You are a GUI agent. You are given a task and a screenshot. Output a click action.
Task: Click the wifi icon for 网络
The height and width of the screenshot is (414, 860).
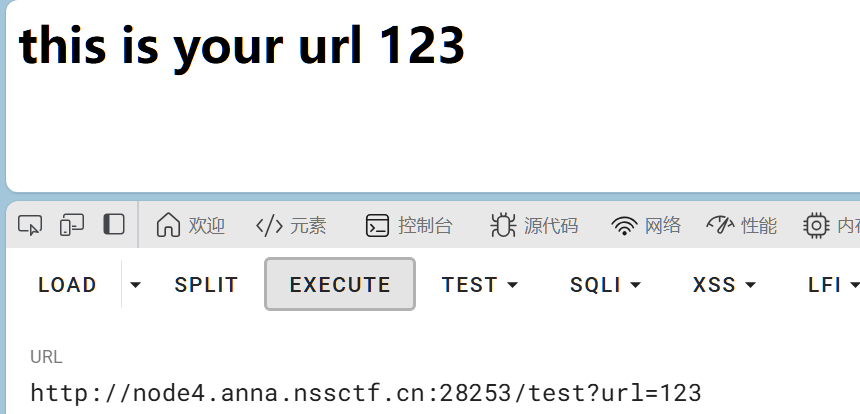625,225
